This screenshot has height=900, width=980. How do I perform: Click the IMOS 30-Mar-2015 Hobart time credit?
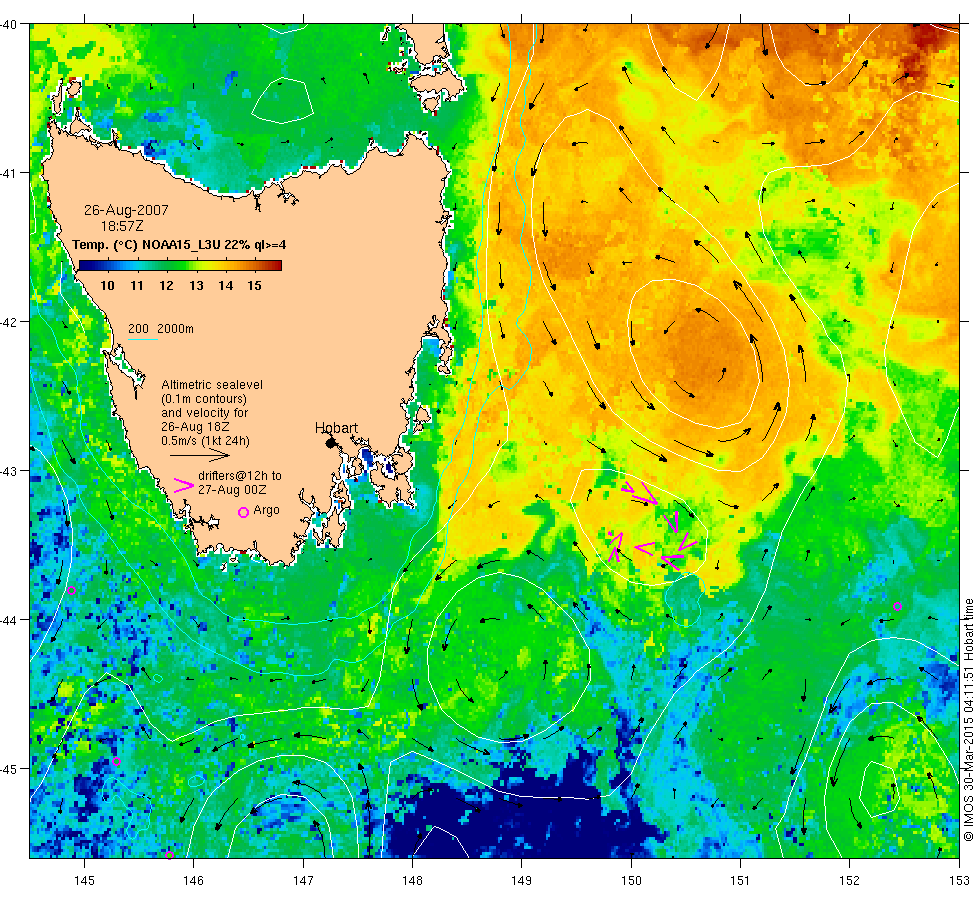tap(968, 719)
